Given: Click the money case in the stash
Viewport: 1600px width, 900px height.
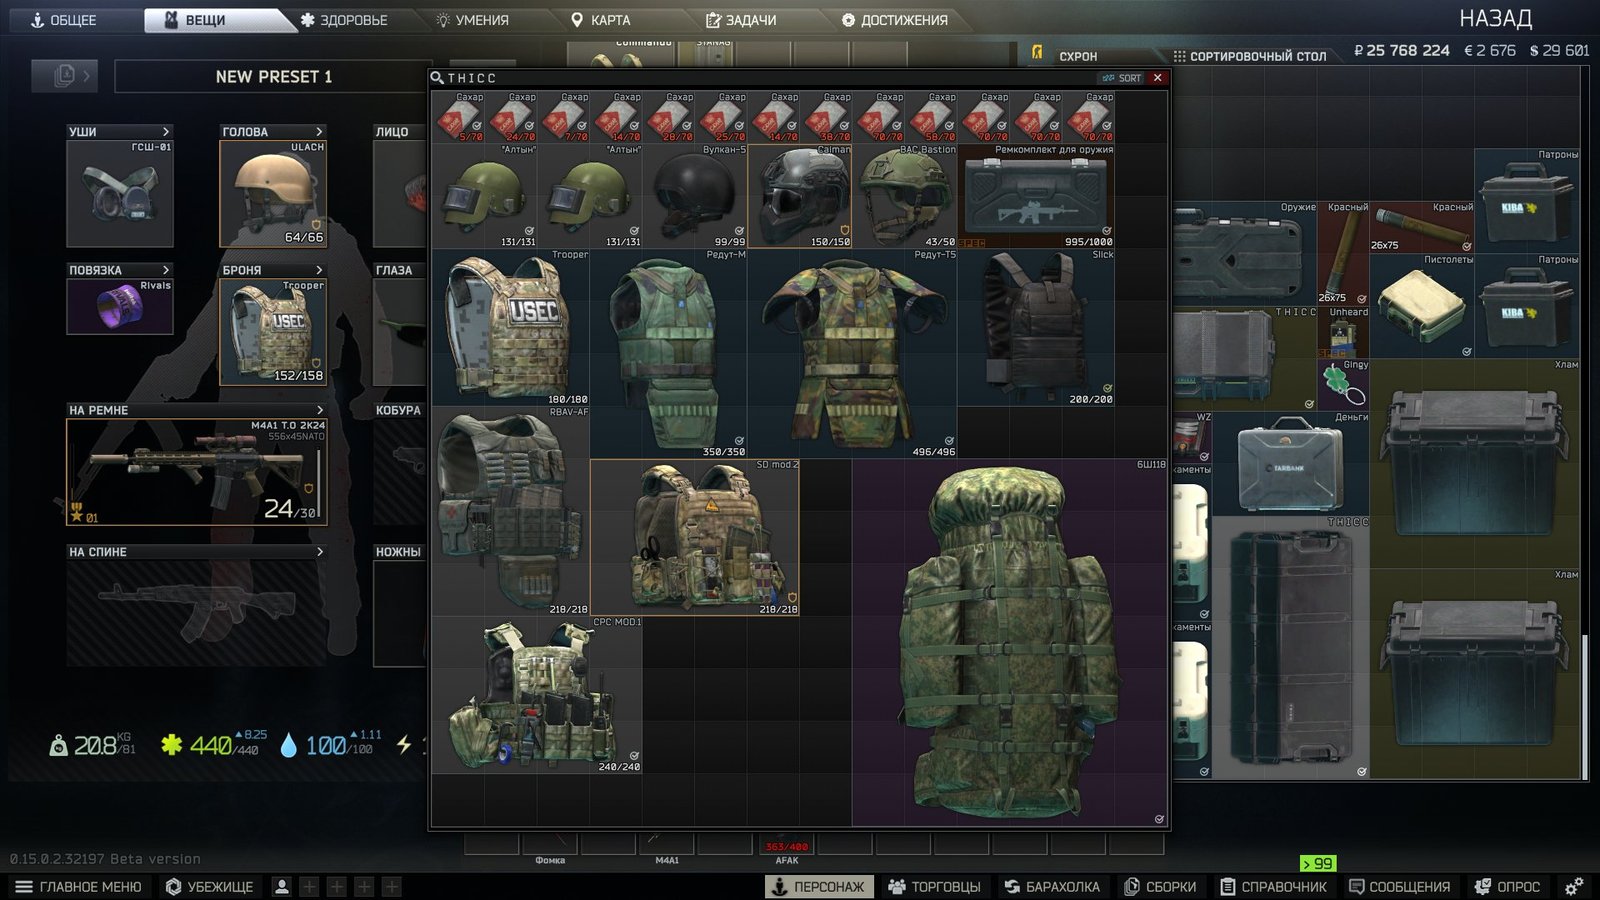Looking at the screenshot, I should click(x=1290, y=463).
